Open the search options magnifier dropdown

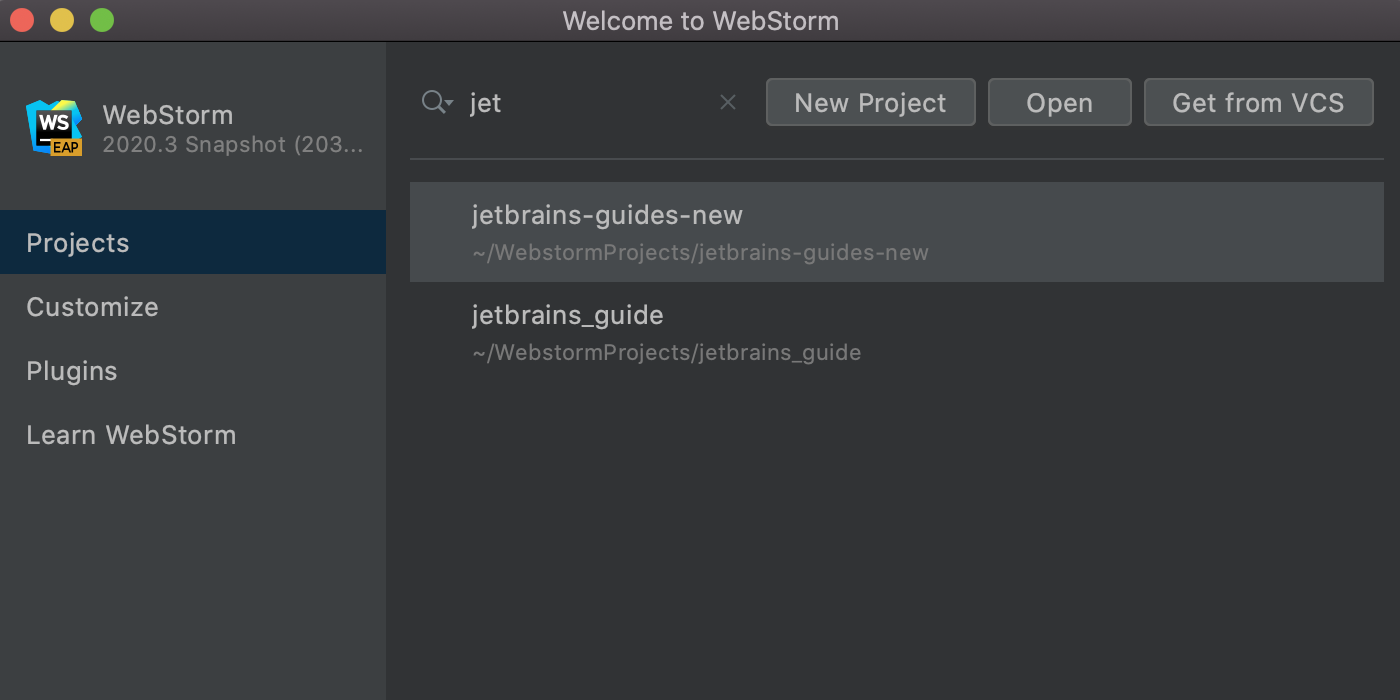point(437,102)
